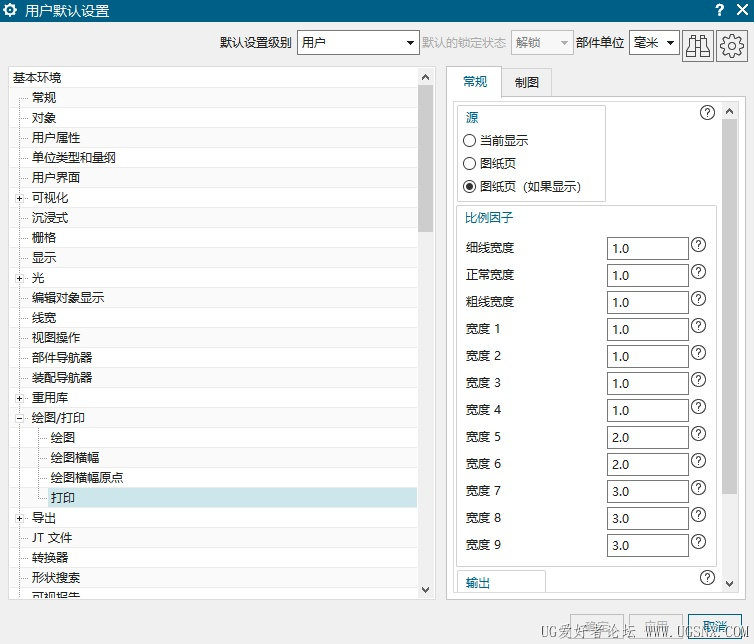754x644 pixels.
Task: Click the help question mark in title bar
Action: tap(719, 10)
